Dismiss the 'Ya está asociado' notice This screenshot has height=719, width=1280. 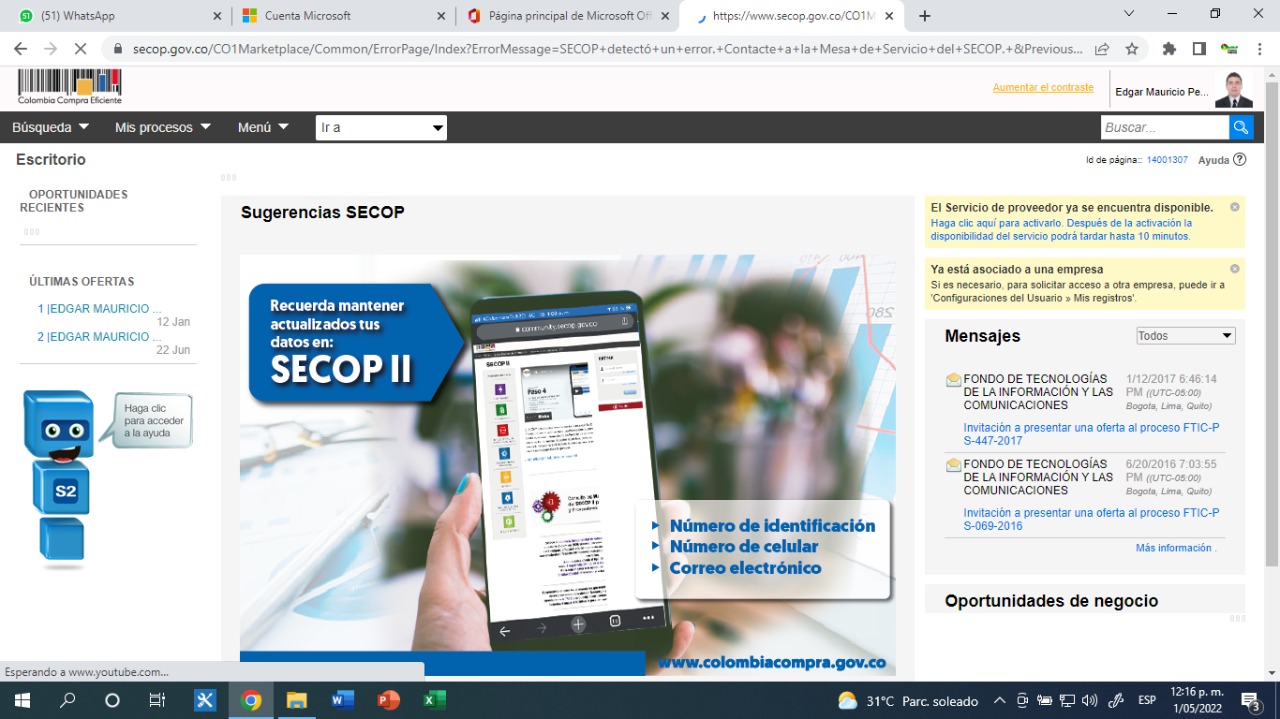coord(1235,269)
